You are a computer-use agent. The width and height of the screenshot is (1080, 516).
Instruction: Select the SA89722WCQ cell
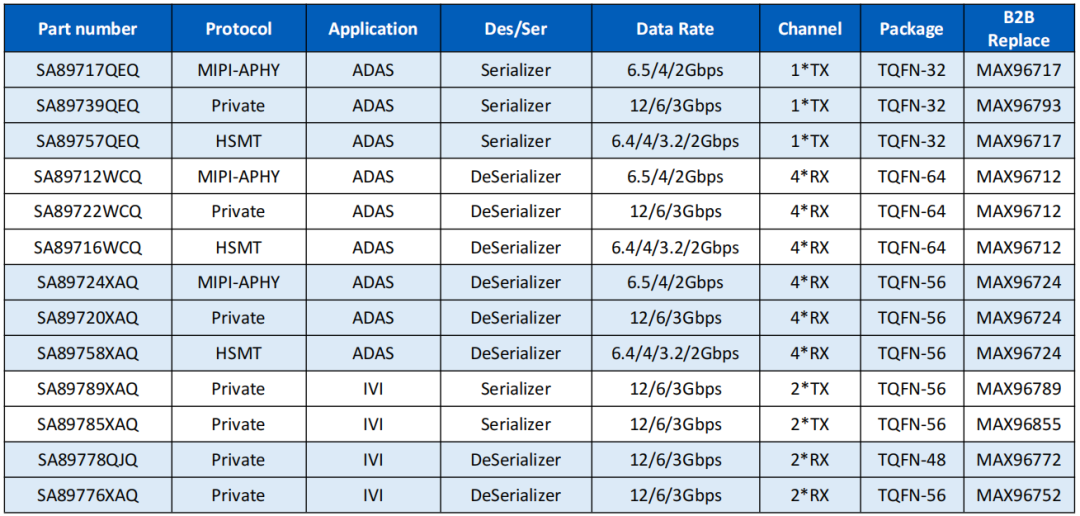tap(88, 211)
